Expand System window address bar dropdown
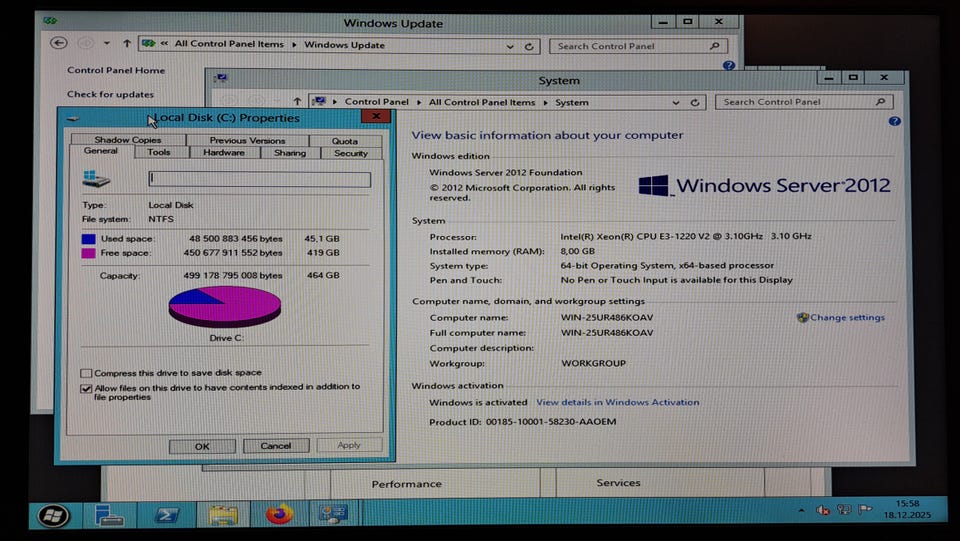The image size is (960, 541). [676, 103]
